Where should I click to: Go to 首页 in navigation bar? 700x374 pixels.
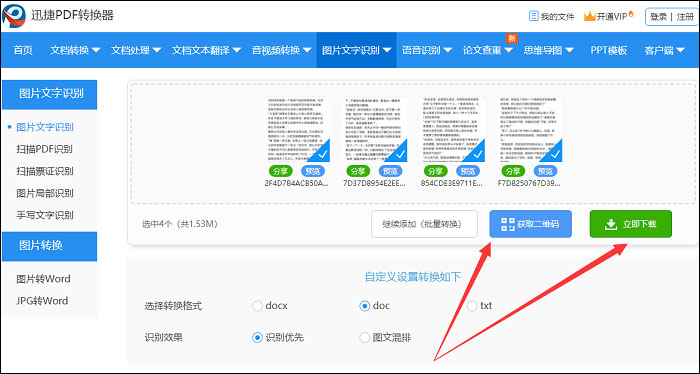[x=23, y=50]
